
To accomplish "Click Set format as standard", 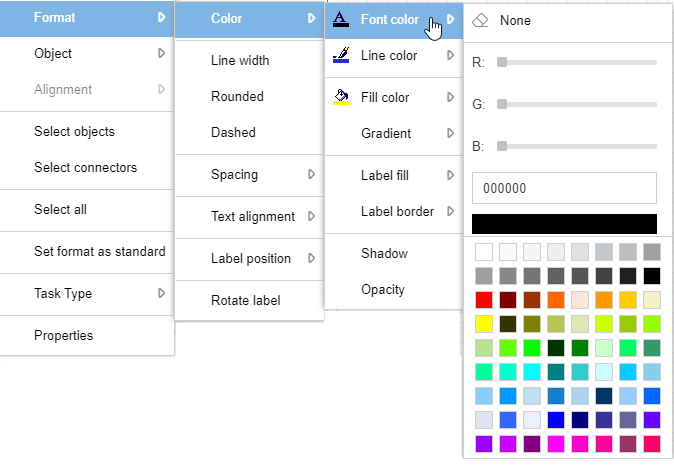I will (x=99, y=251).
